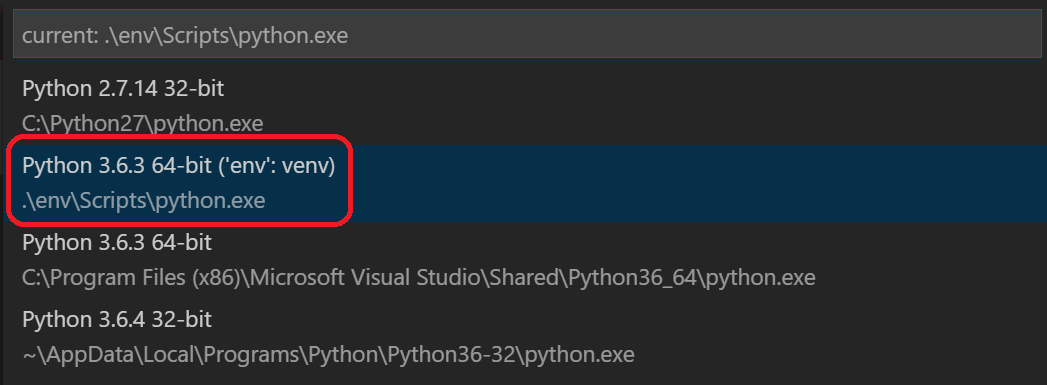Image resolution: width=1047 pixels, height=385 pixels.
Task: Activate the highlighted venv interpreter row
Action: tap(524, 183)
